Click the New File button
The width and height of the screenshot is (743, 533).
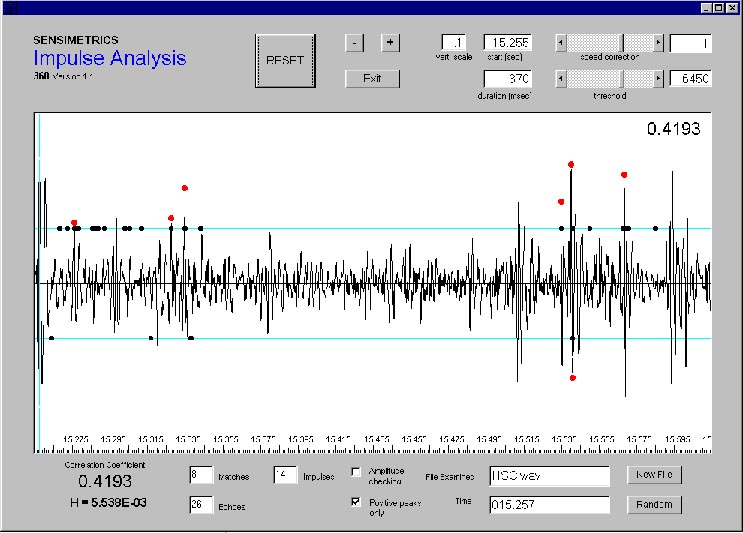[654, 475]
